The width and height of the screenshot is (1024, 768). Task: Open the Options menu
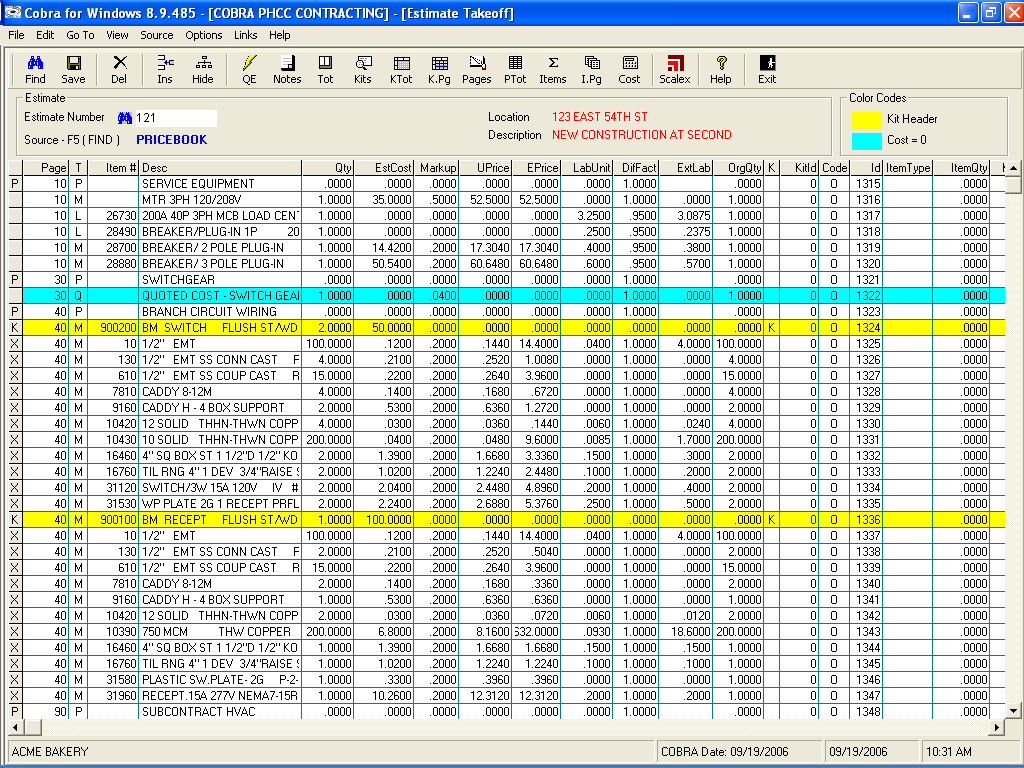point(204,35)
